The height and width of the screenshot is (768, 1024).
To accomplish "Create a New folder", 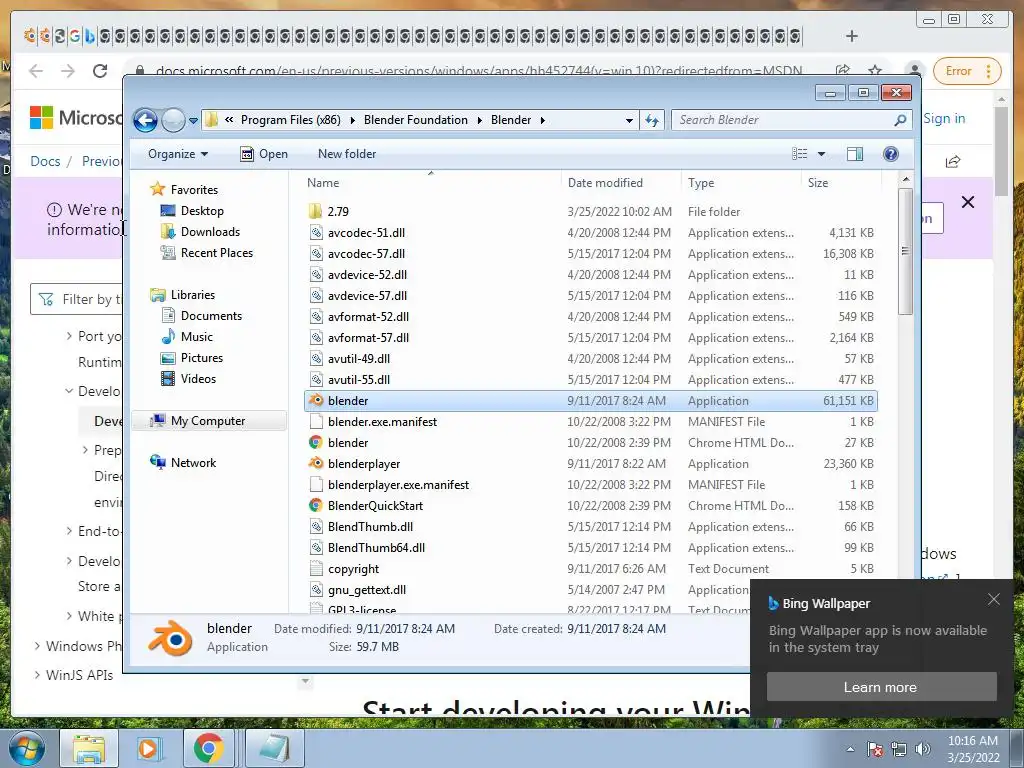I will [x=347, y=154].
